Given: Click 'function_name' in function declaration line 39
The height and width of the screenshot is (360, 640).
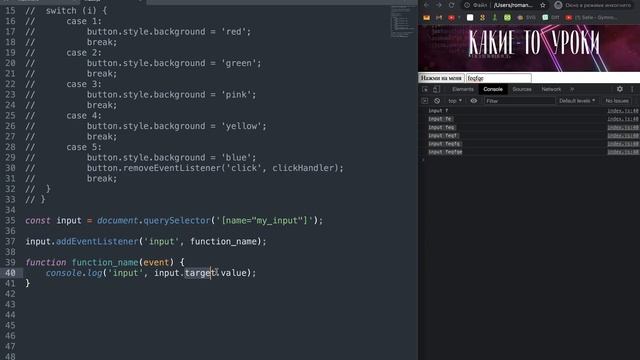Looking at the screenshot, I should pos(105,262).
